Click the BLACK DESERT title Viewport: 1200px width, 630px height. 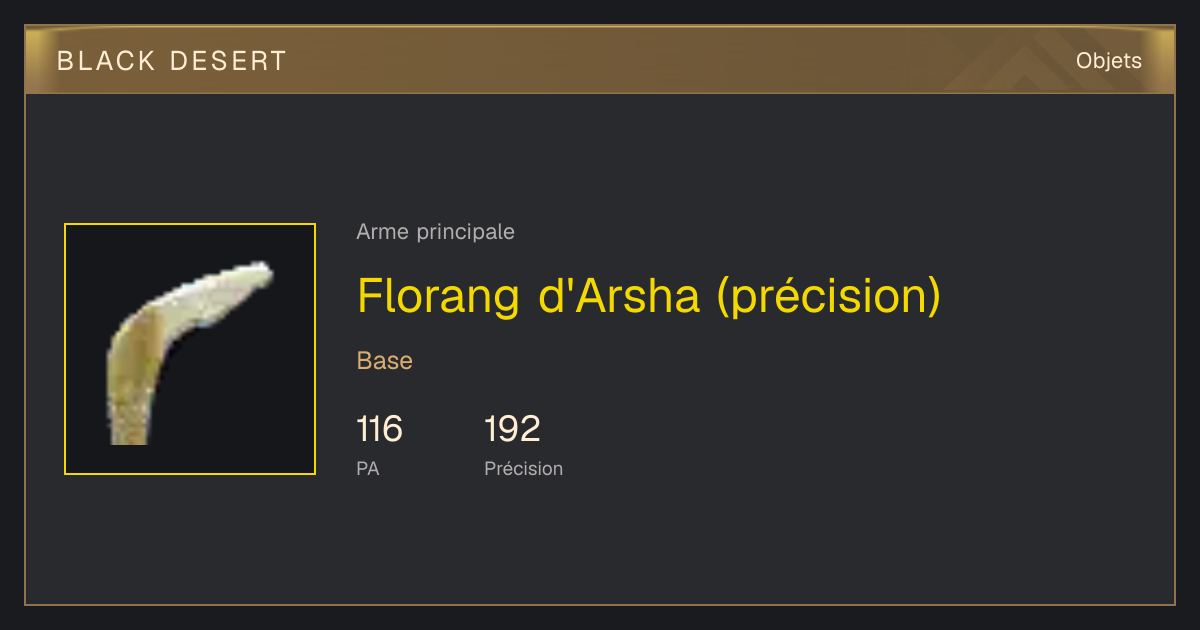(x=172, y=61)
